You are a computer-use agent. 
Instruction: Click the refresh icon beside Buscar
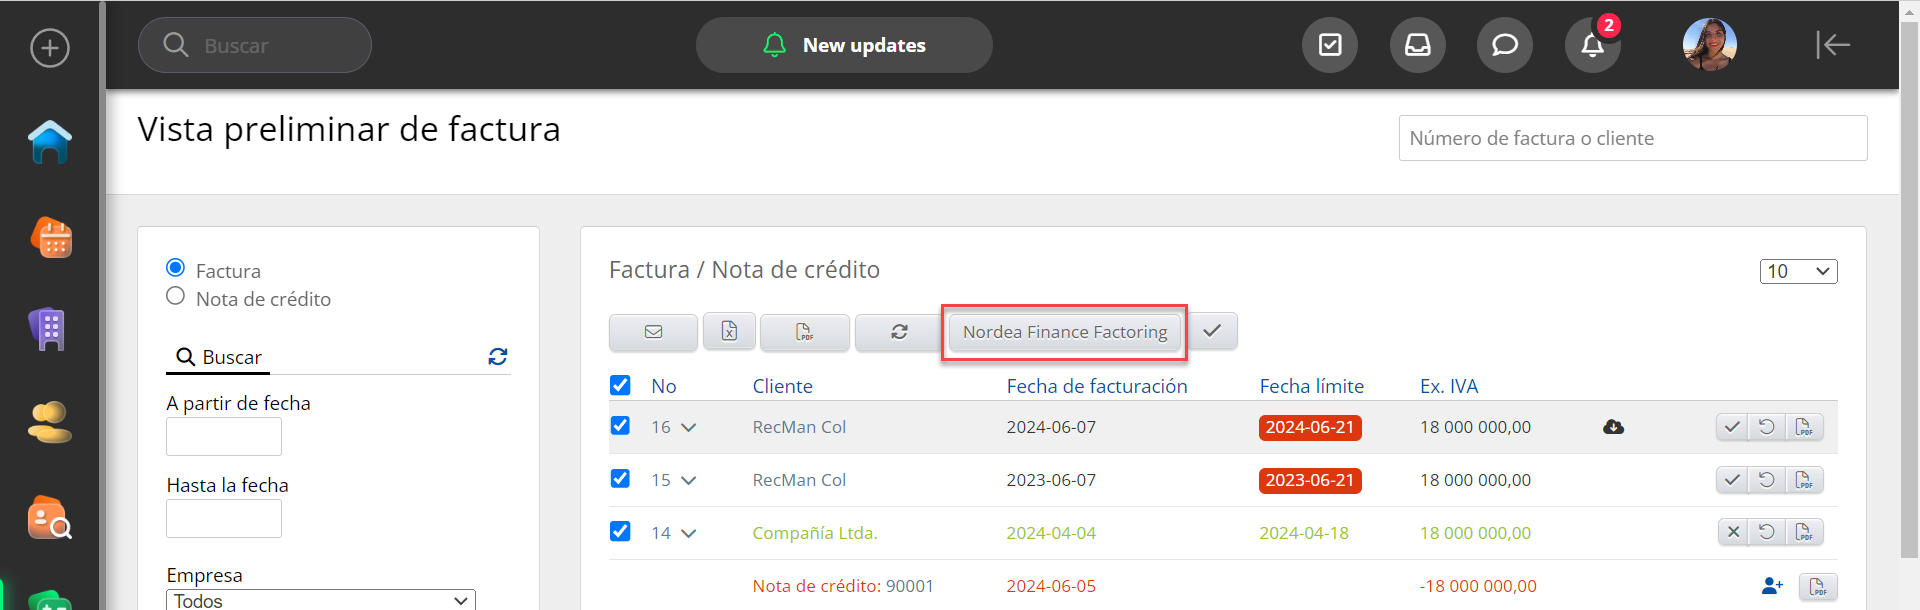tap(498, 357)
